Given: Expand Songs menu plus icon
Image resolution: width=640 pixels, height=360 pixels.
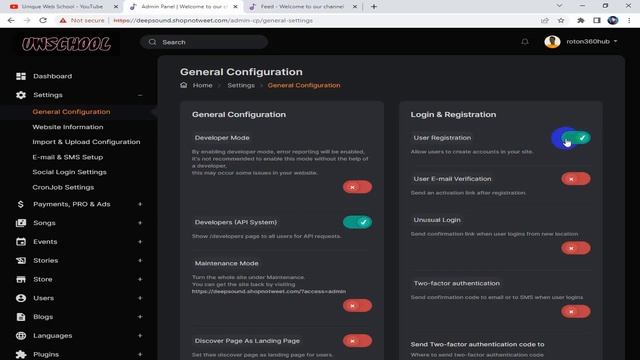Looking at the screenshot, I should click(140, 223).
